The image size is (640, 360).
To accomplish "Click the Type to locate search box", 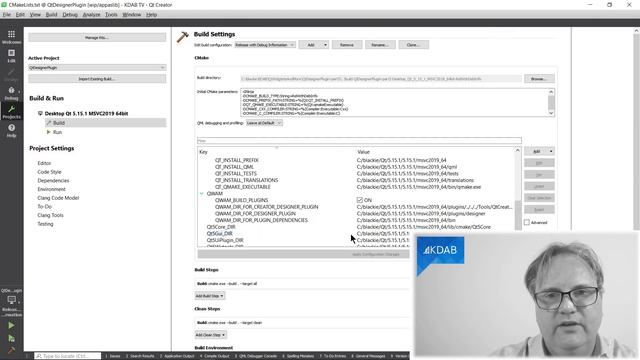I will (67, 356).
